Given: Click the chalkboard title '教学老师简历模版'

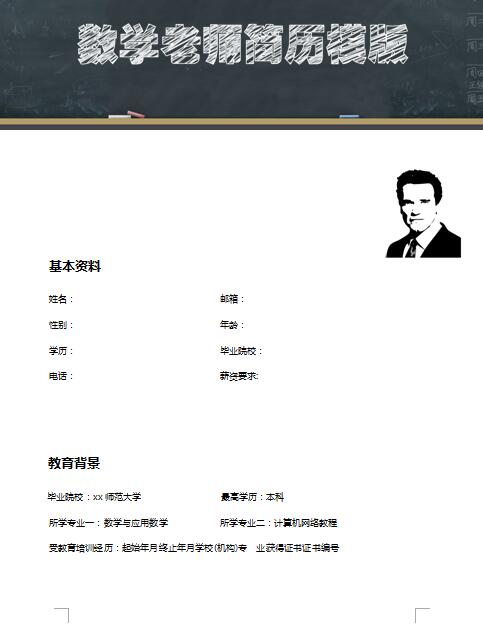Looking at the screenshot, I should (x=243, y=44).
